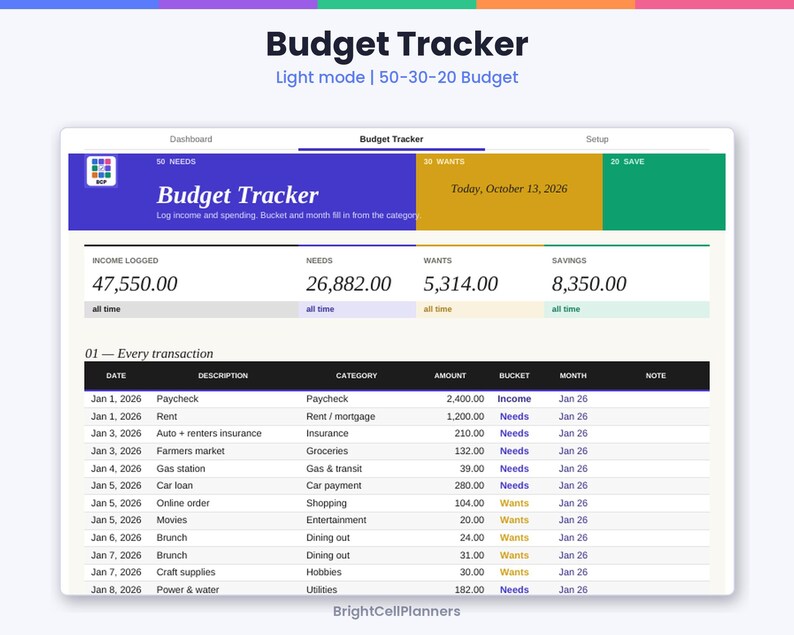Select the Utilities category cell
The height and width of the screenshot is (635, 794).
tap(322, 589)
